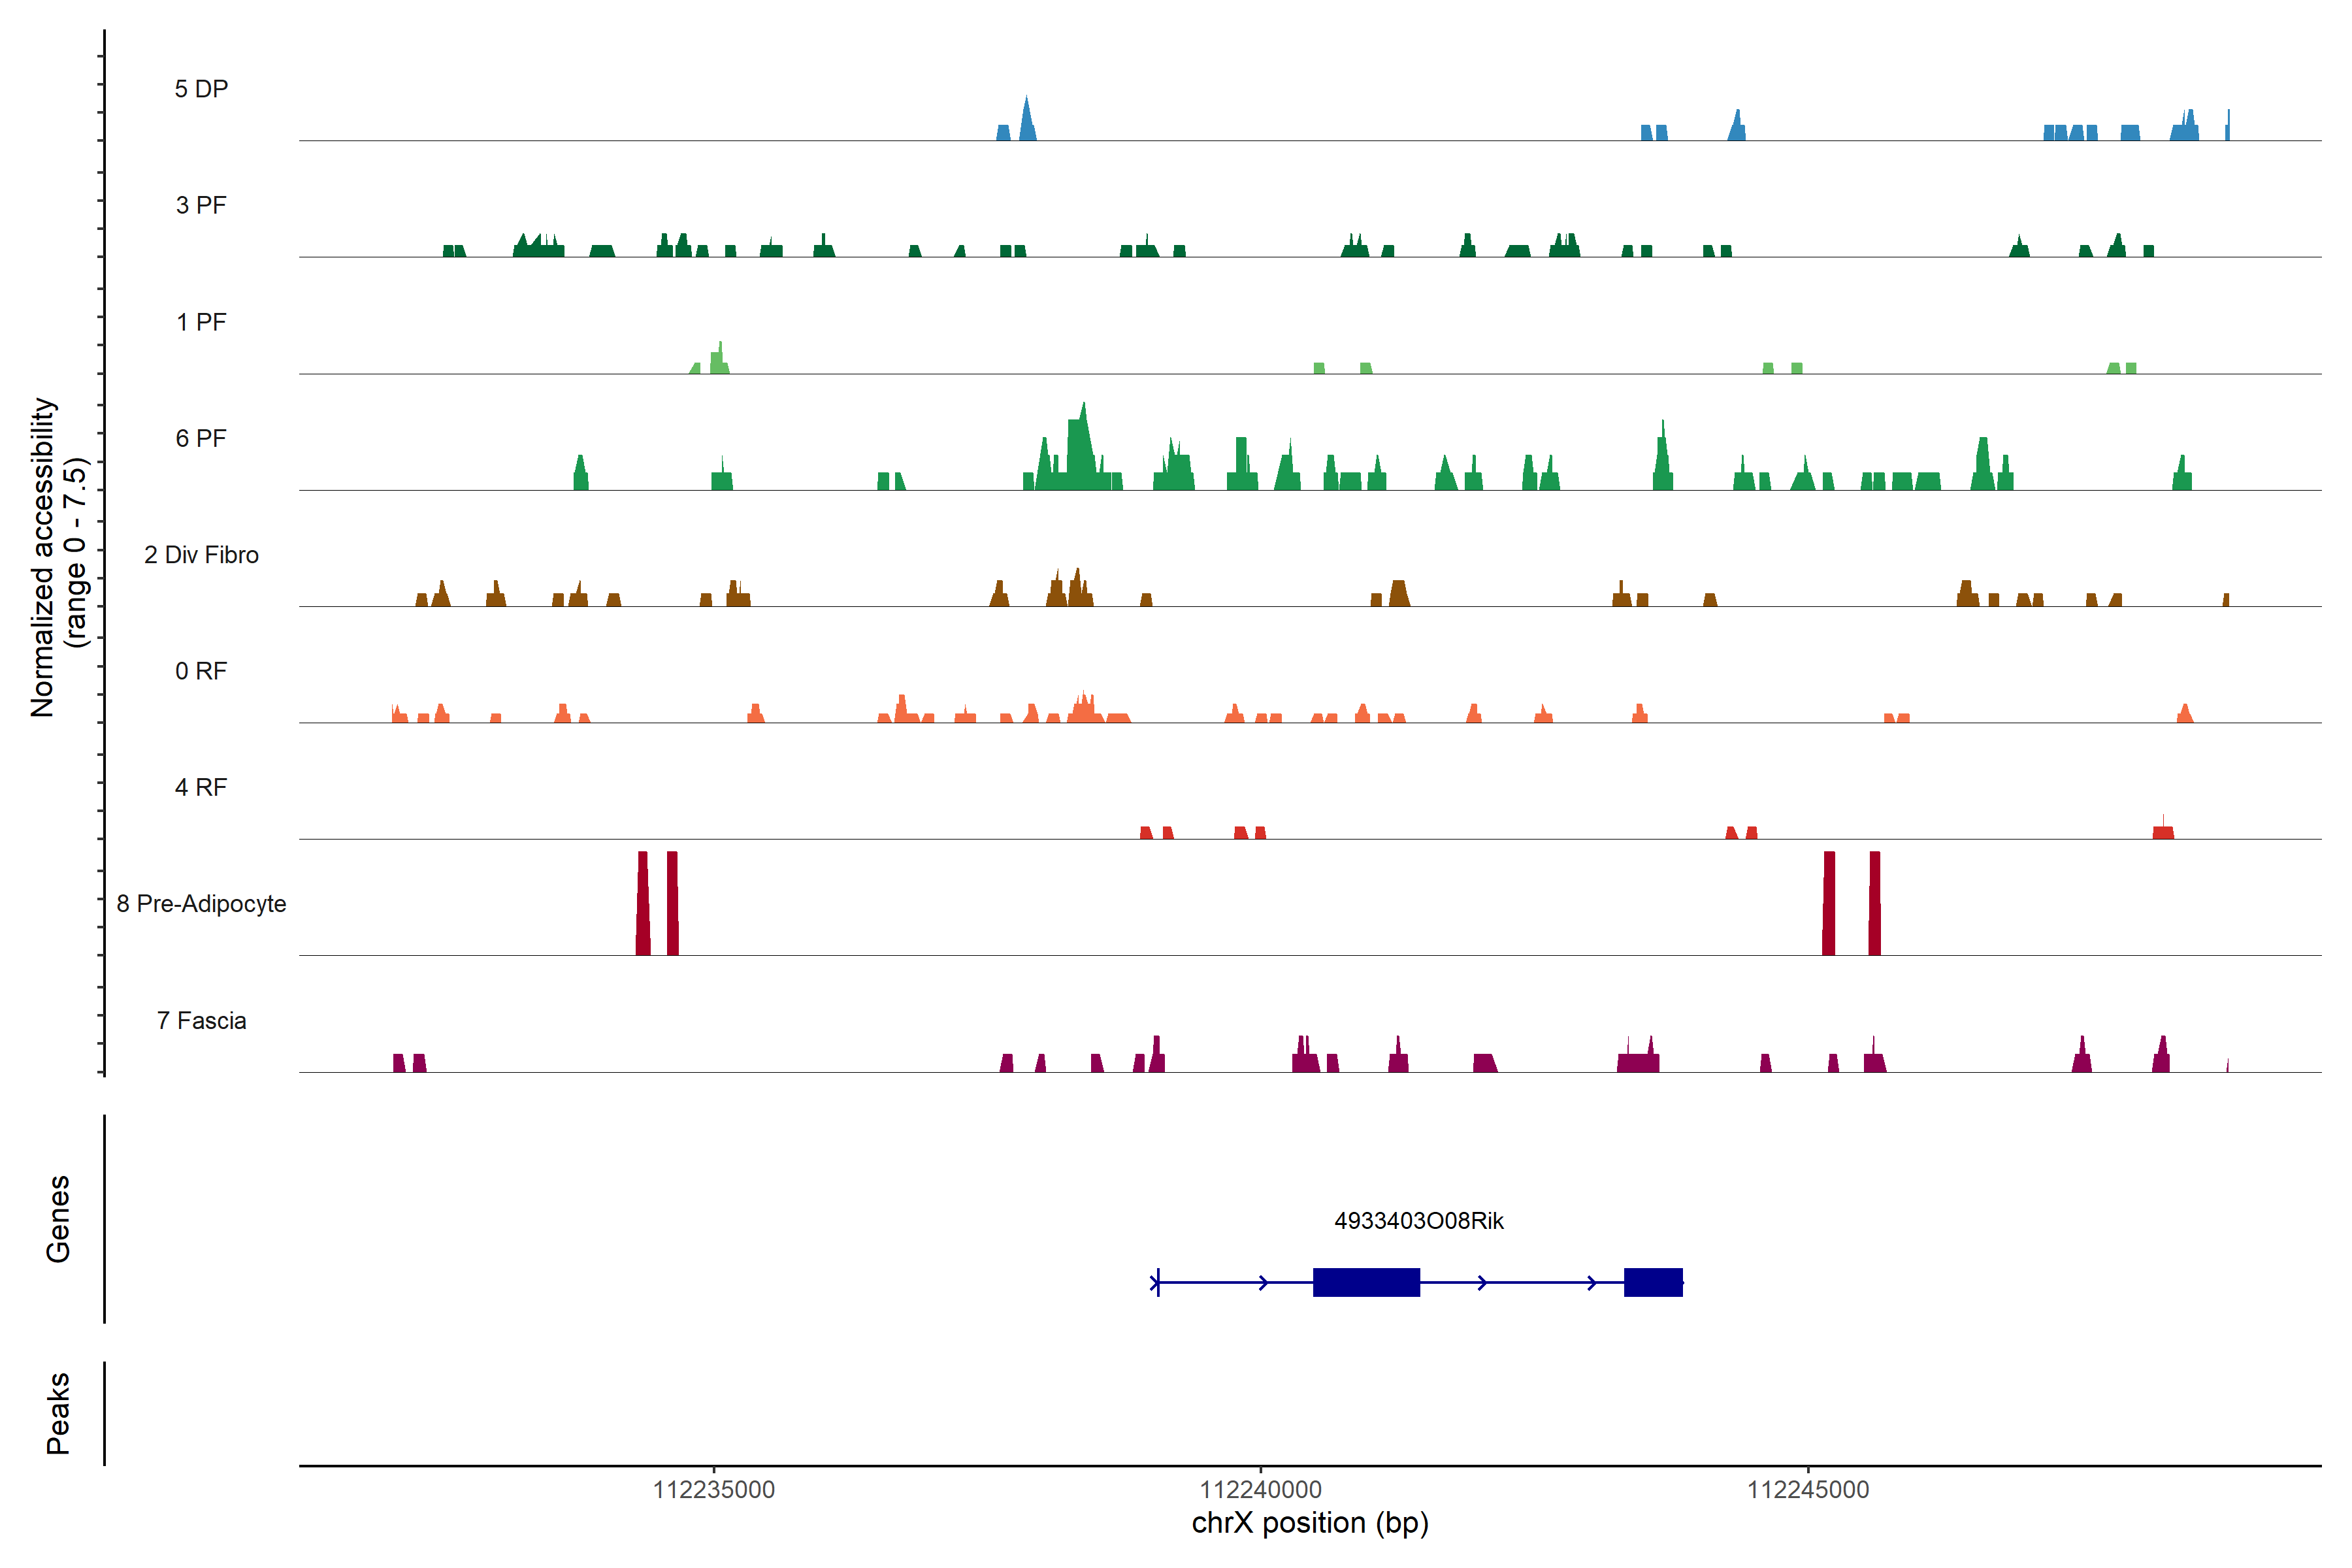Image resolution: width=2352 pixels, height=1568 pixels.
Task: Click the large first exon of 4933403O08Rik
Action: [x=1366, y=1282]
